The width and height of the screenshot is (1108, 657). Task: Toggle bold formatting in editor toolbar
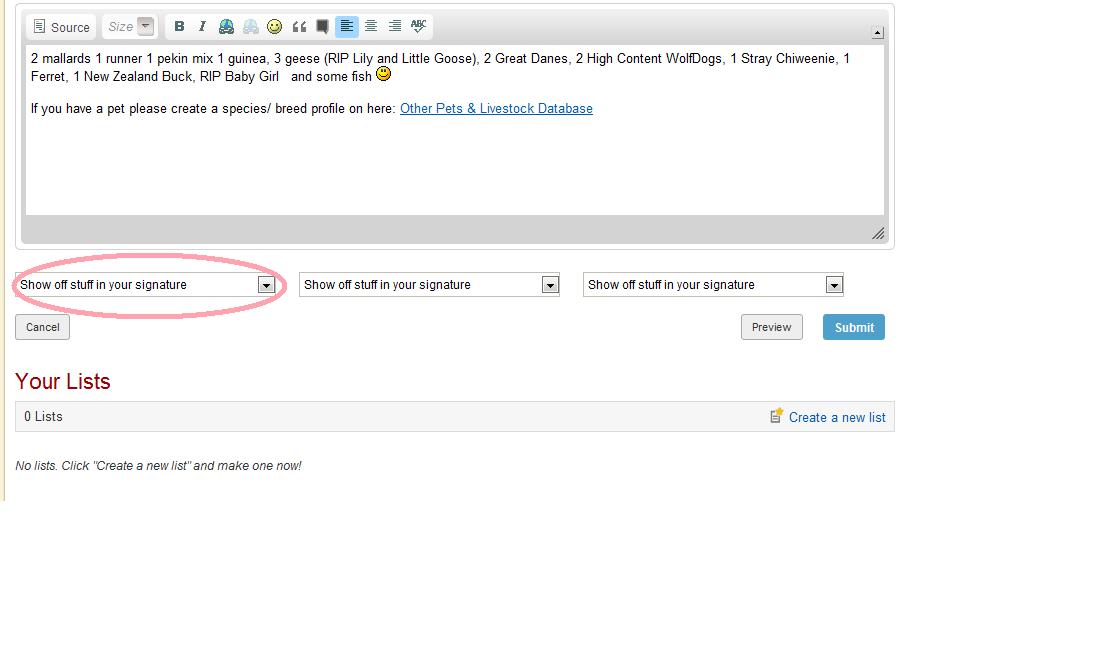pos(179,27)
